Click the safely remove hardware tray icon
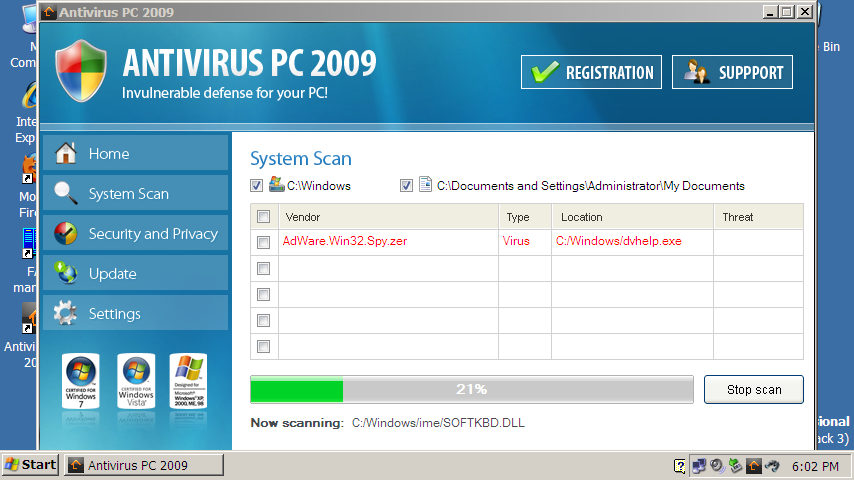854x480 pixels. coord(735,466)
